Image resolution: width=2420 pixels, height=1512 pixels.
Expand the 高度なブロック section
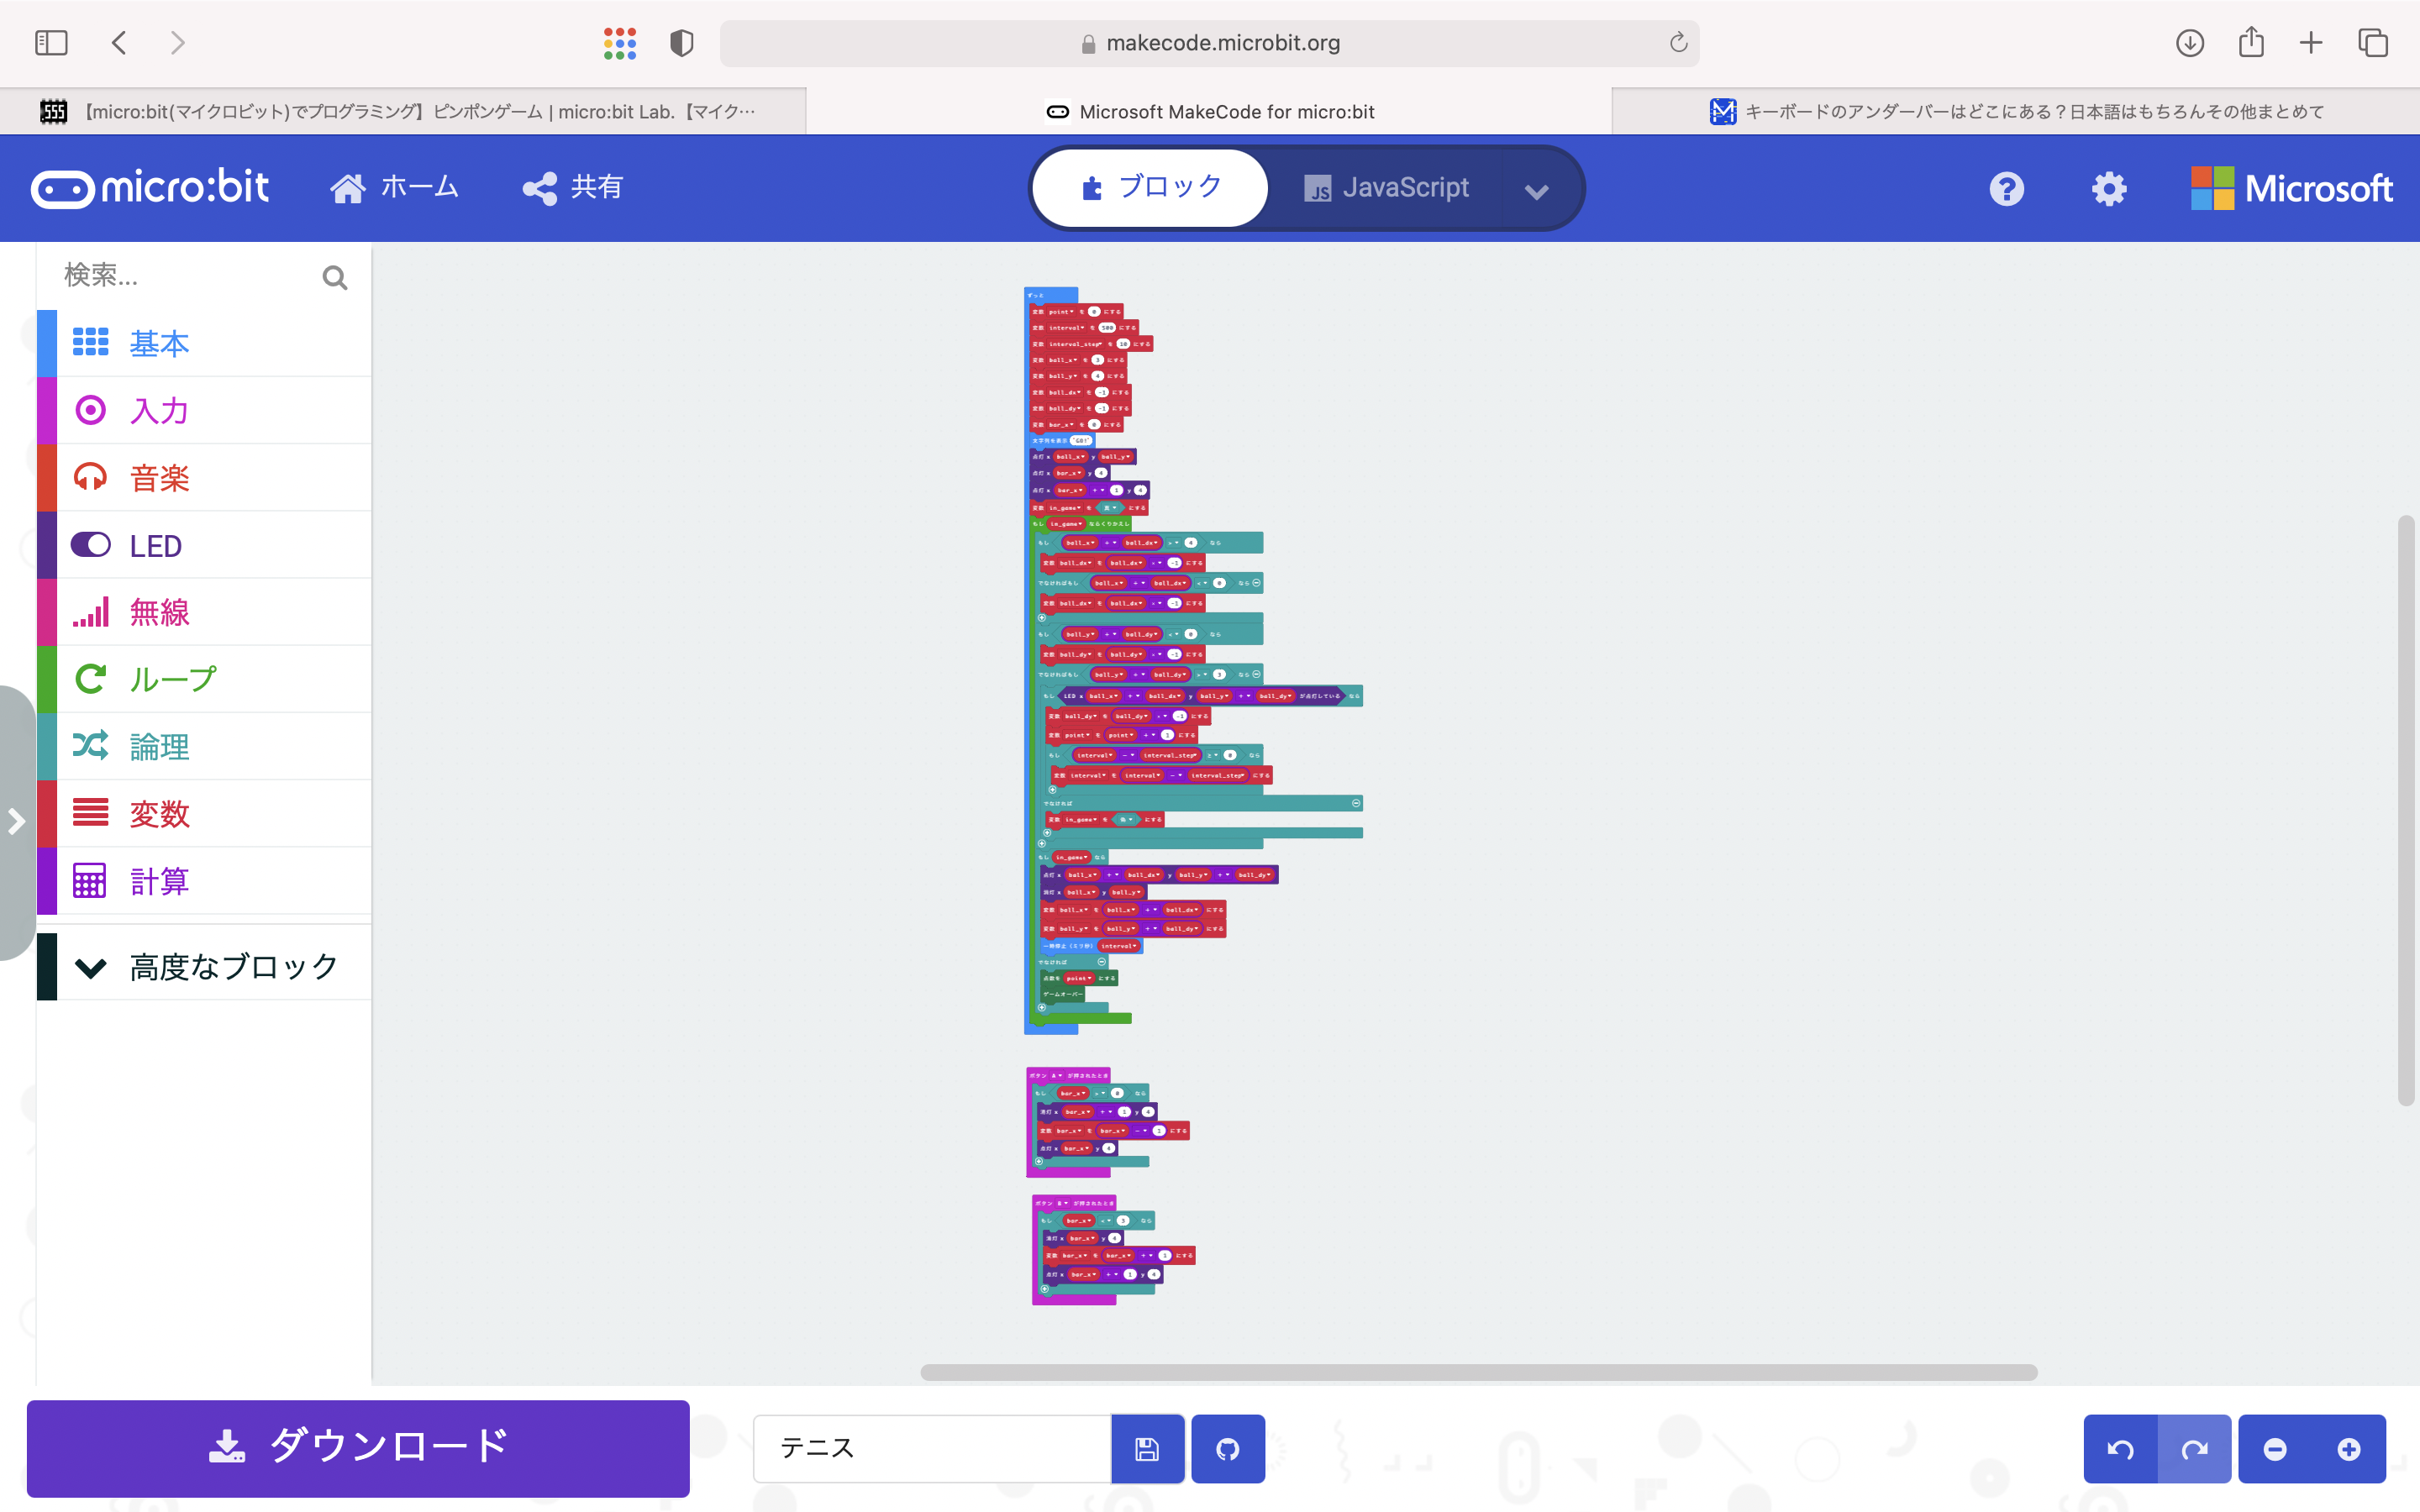233,965
